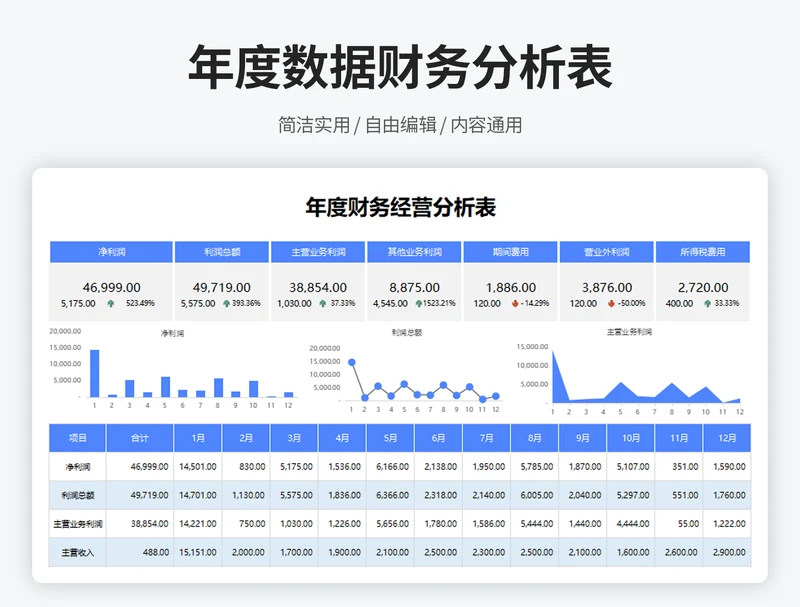Click the 年度数据财务分析表 main heading
This screenshot has width=800, height=607.
[x=400, y=67]
